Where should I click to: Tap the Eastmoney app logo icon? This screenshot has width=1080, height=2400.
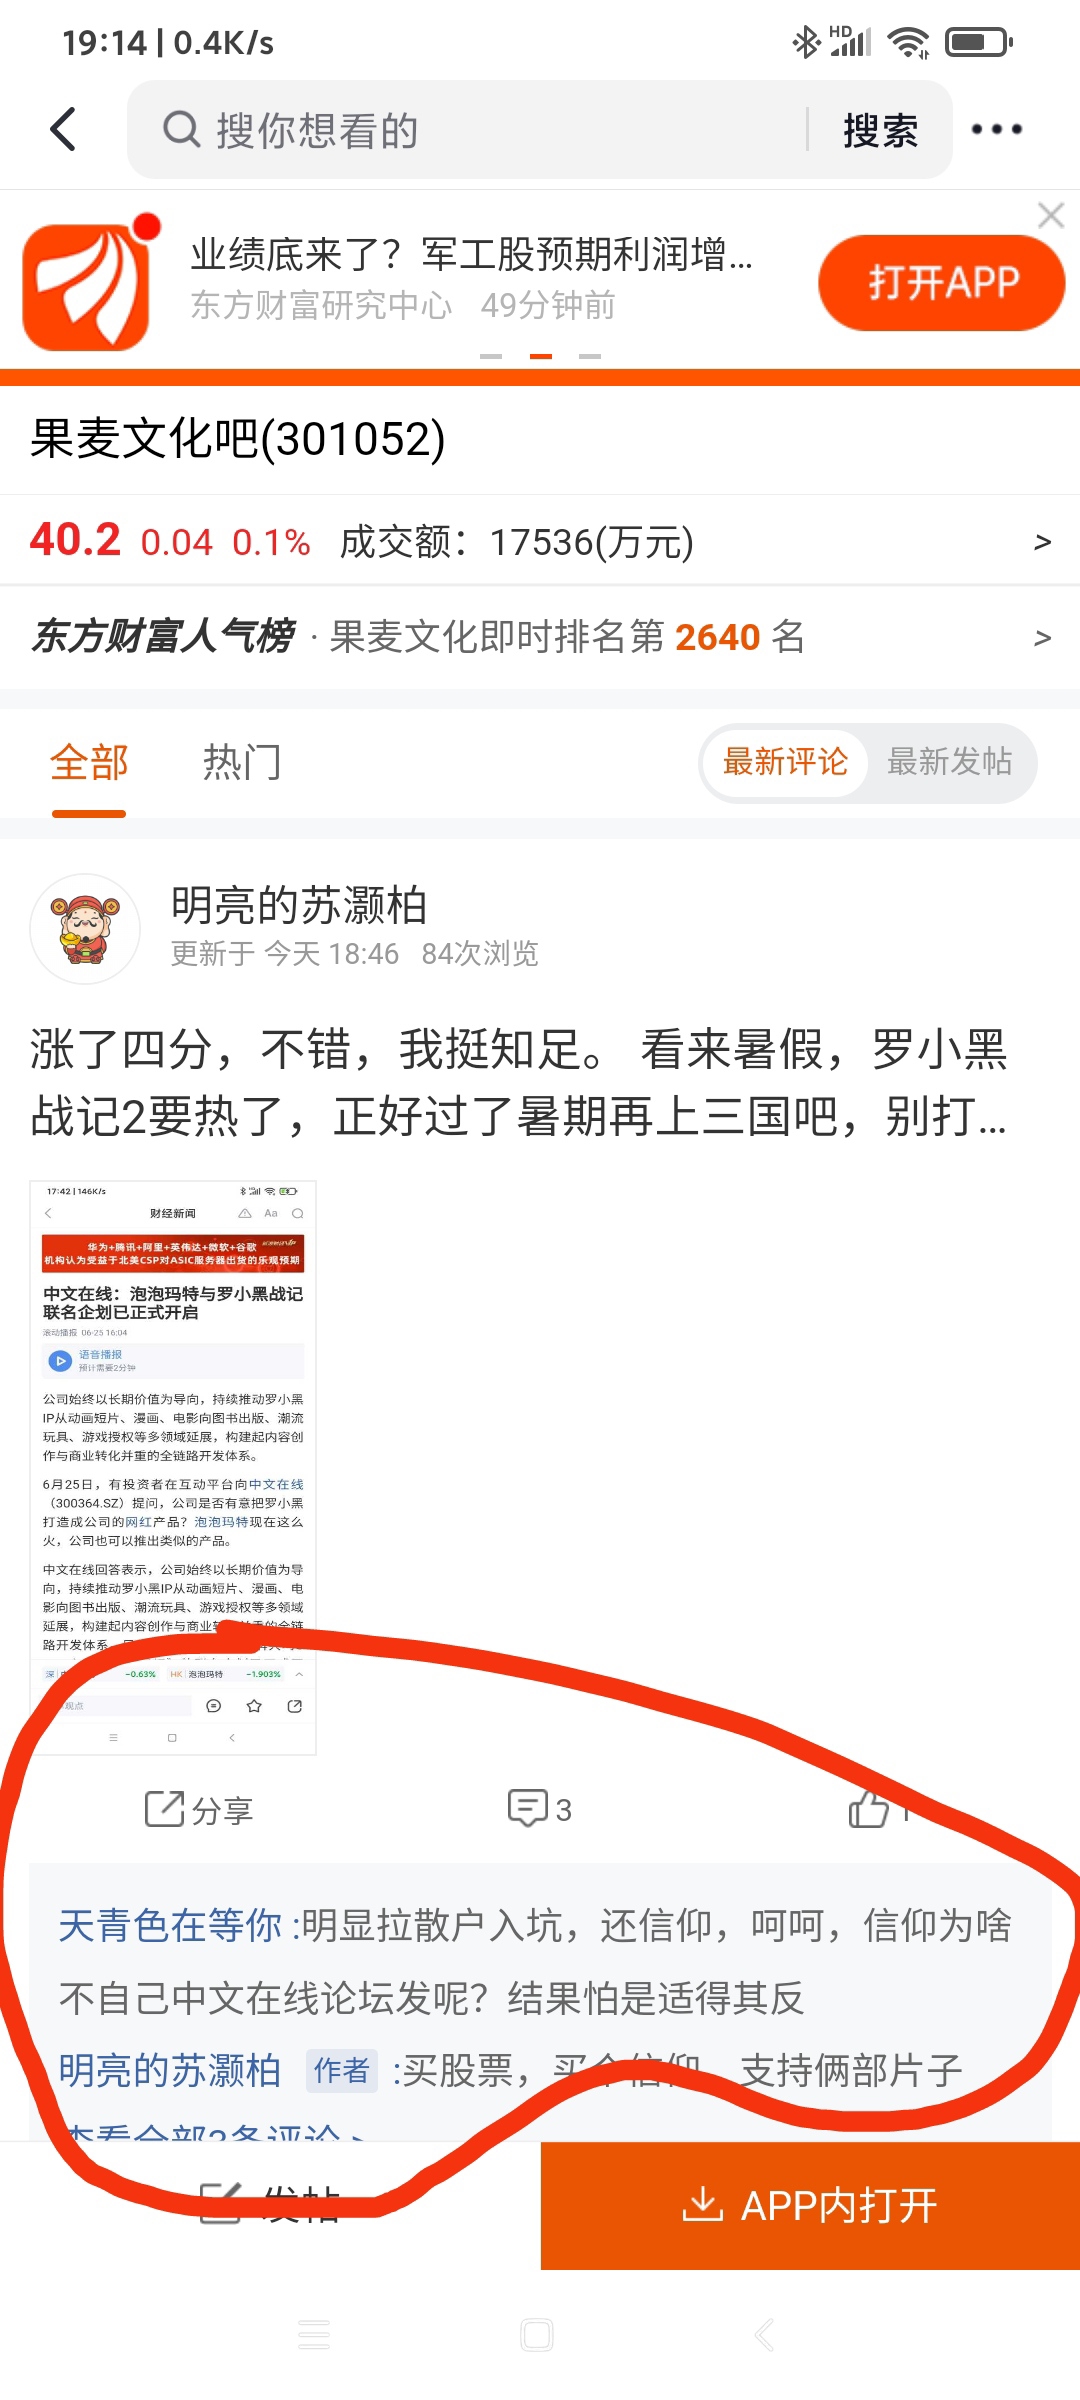pyautogui.click(x=88, y=285)
